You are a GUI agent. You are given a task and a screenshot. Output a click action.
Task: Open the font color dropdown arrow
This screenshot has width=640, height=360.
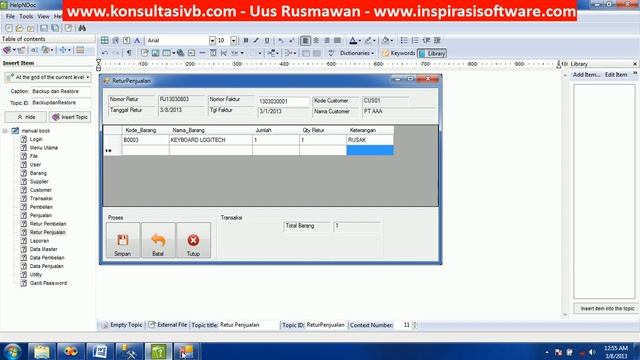tap(360, 40)
